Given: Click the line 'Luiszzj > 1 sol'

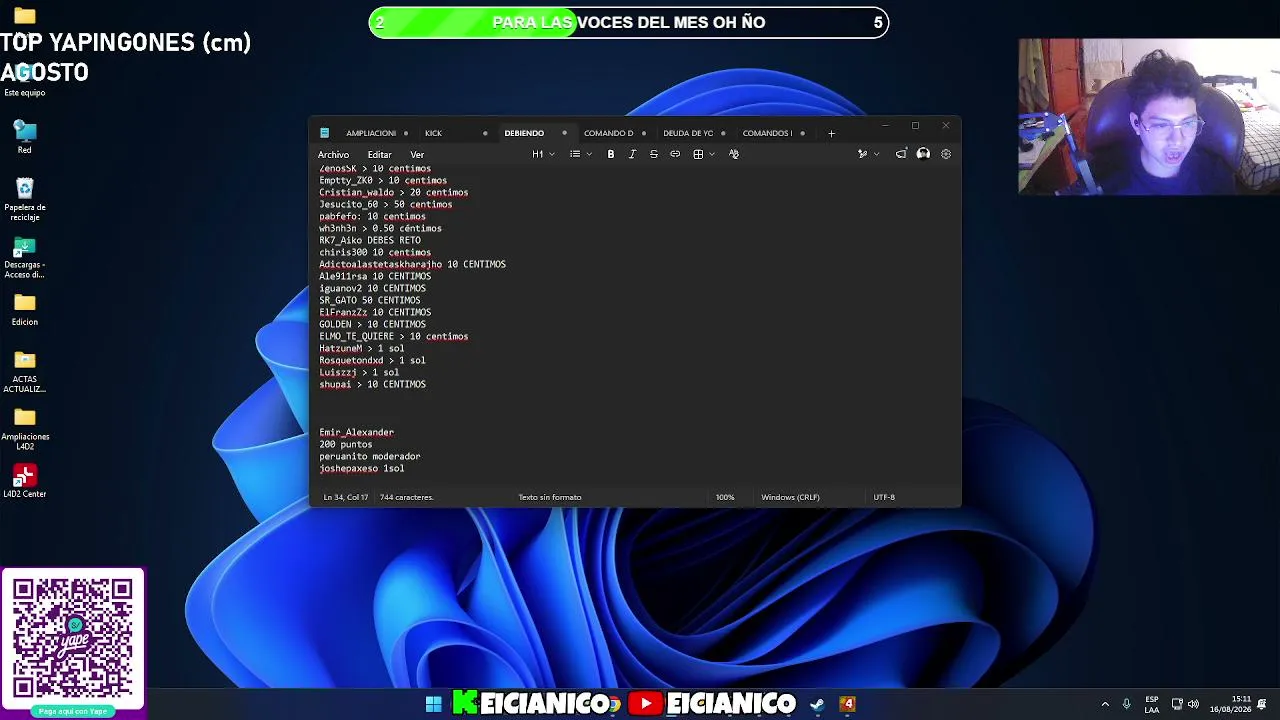Looking at the screenshot, I should 359,372.
